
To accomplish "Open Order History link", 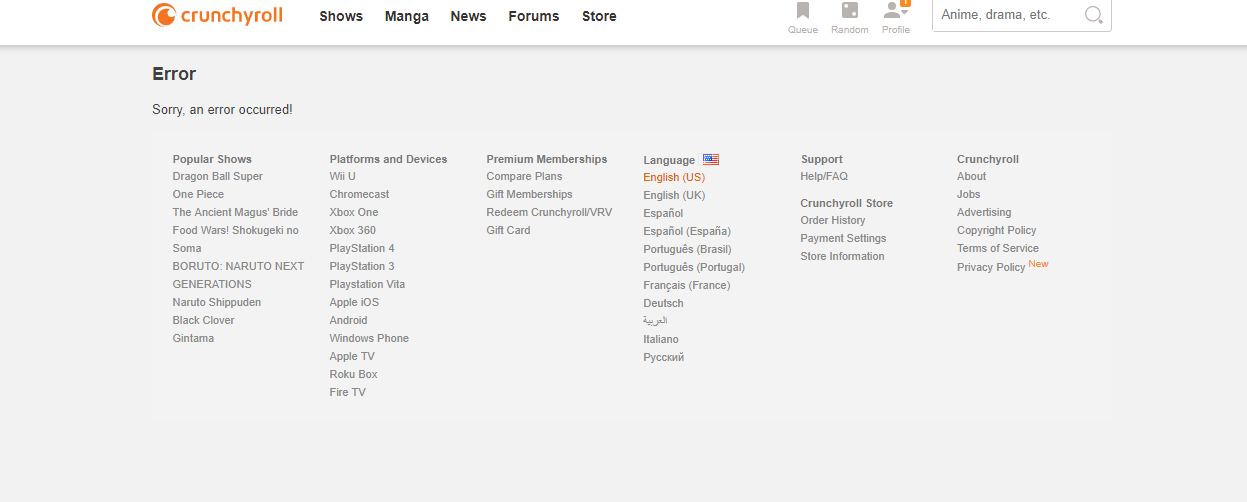I will coord(833,220).
